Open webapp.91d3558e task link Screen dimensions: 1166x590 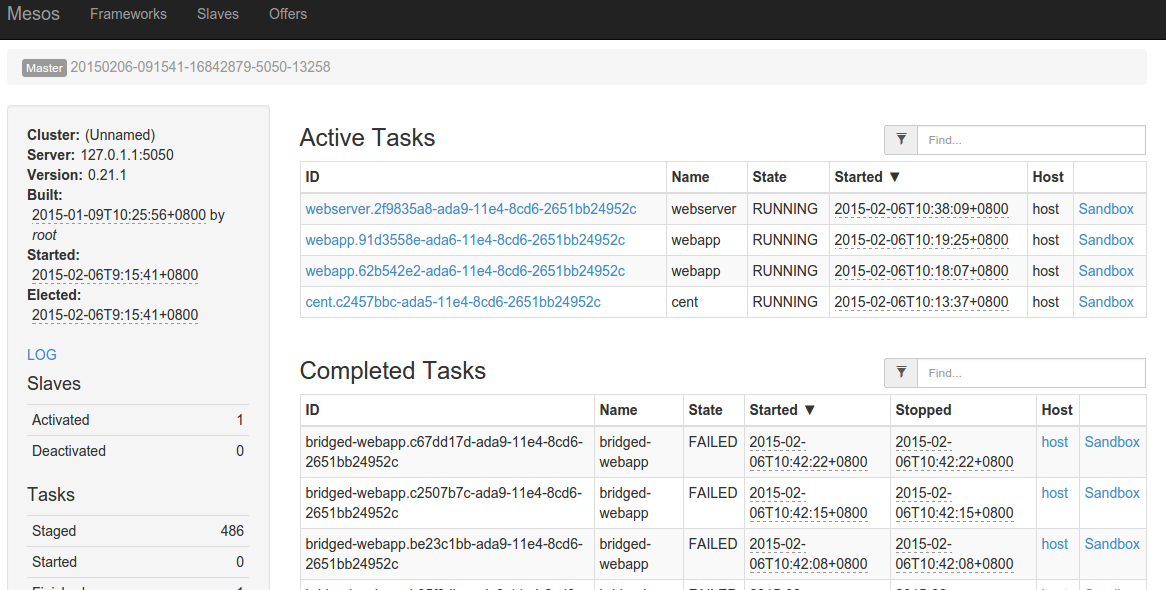(465, 240)
